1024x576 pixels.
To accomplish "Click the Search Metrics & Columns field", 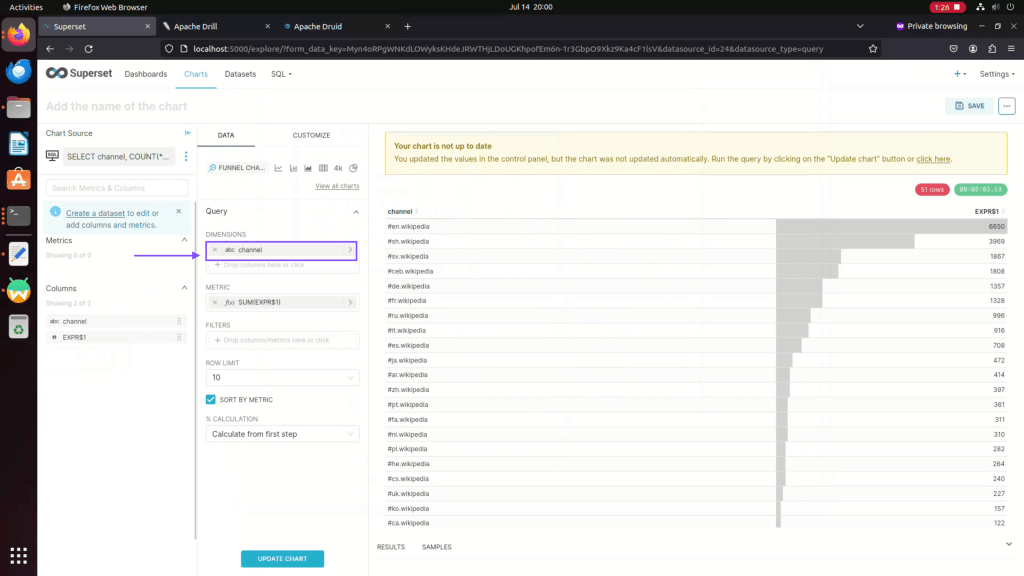I will tap(117, 188).
